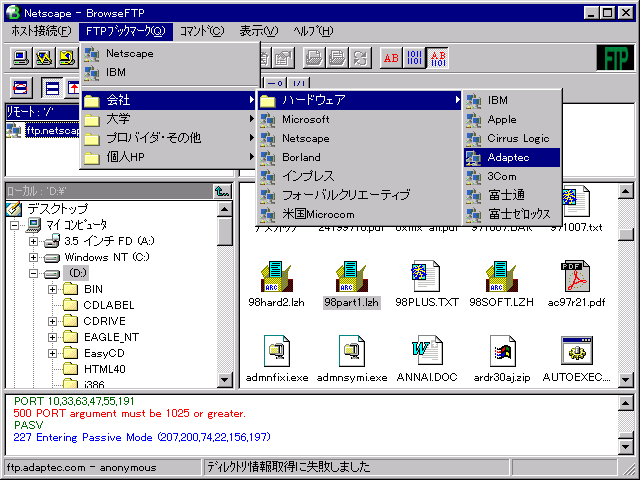Select the 98hard2.lzh archive file
Image resolution: width=640 pixels, height=480 pixels.
276,284
